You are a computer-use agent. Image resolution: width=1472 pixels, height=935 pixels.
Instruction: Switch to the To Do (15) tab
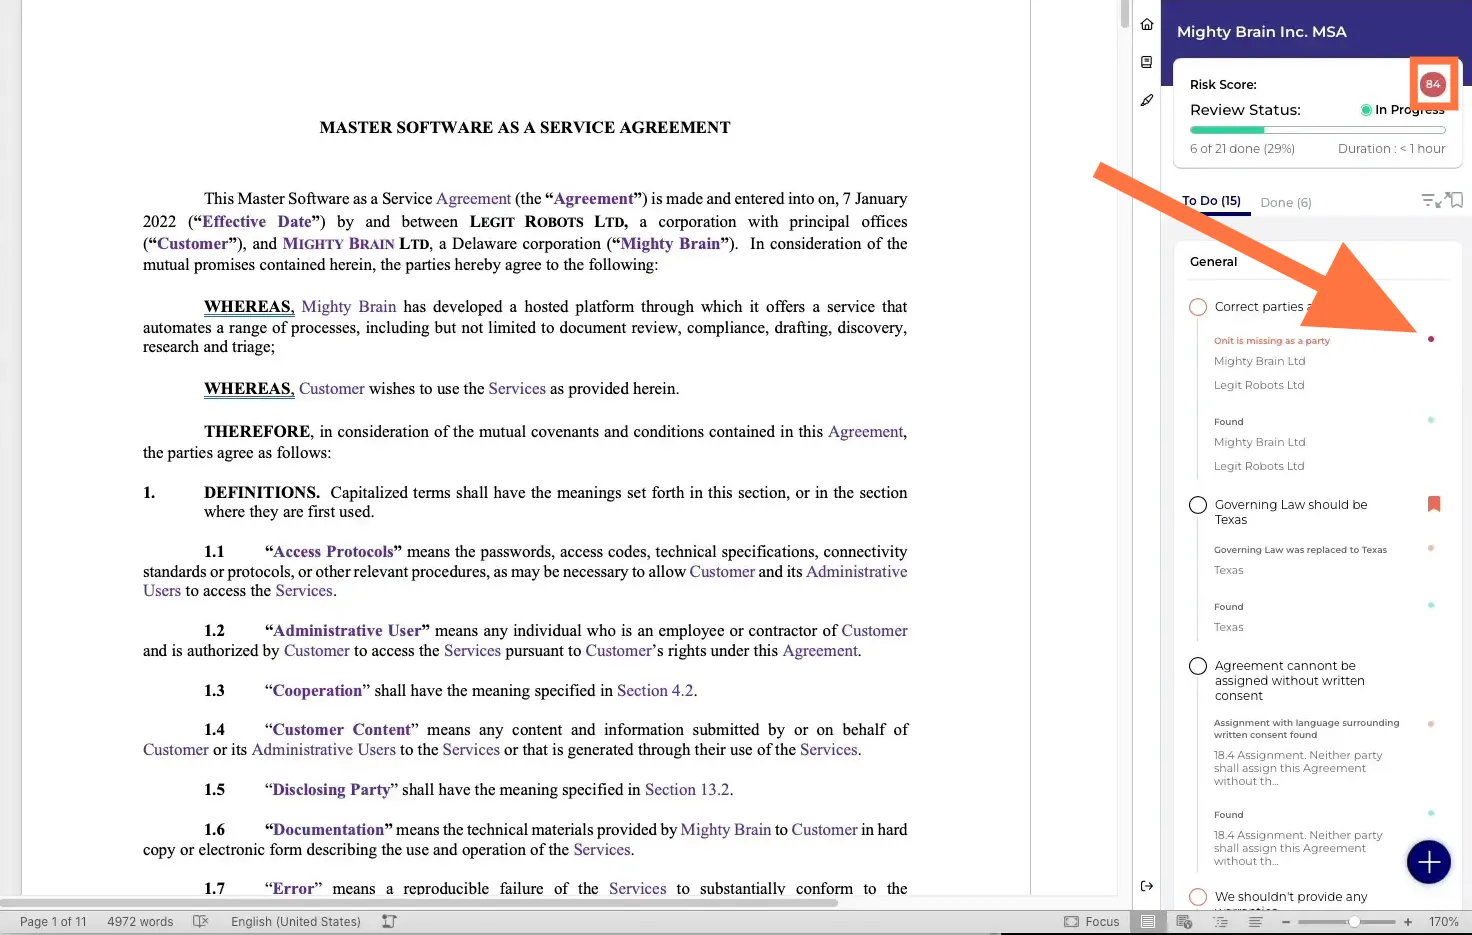[1211, 201]
